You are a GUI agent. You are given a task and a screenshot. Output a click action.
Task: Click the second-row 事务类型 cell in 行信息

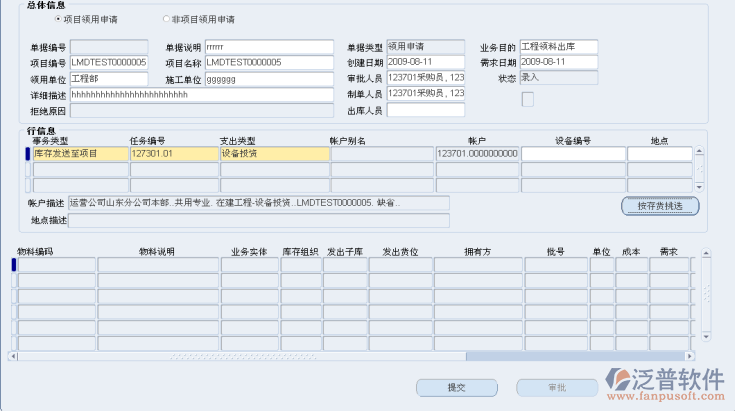click(x=81, y=169)
